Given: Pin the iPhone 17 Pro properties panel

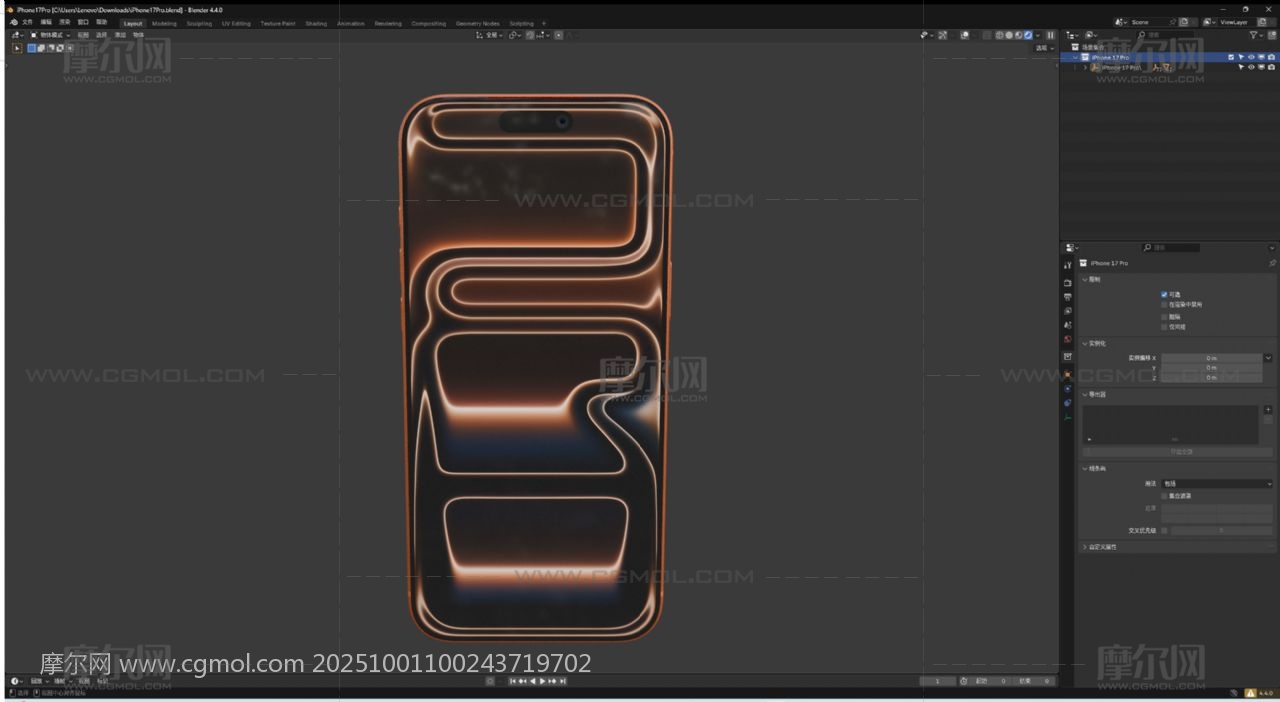Looking at the screenshot, I should pyautogui.click(x=1272, y=263).
